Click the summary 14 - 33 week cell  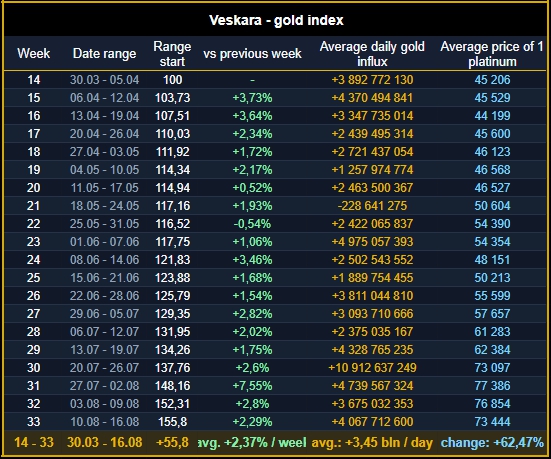point(34,442)
